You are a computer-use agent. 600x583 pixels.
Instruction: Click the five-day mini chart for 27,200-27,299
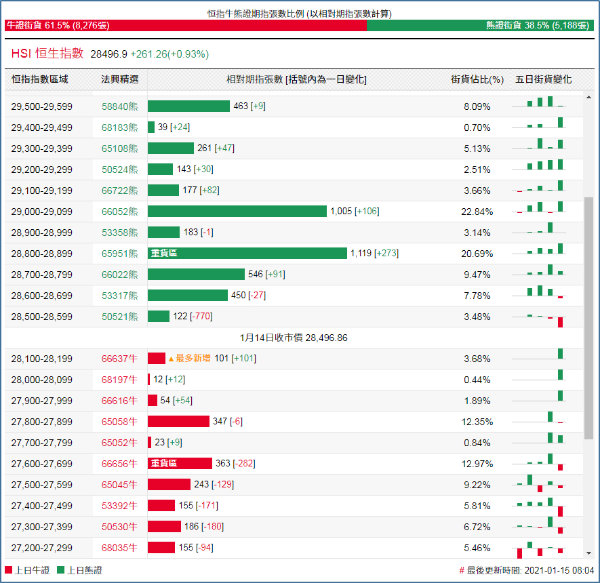click(540, 550)
